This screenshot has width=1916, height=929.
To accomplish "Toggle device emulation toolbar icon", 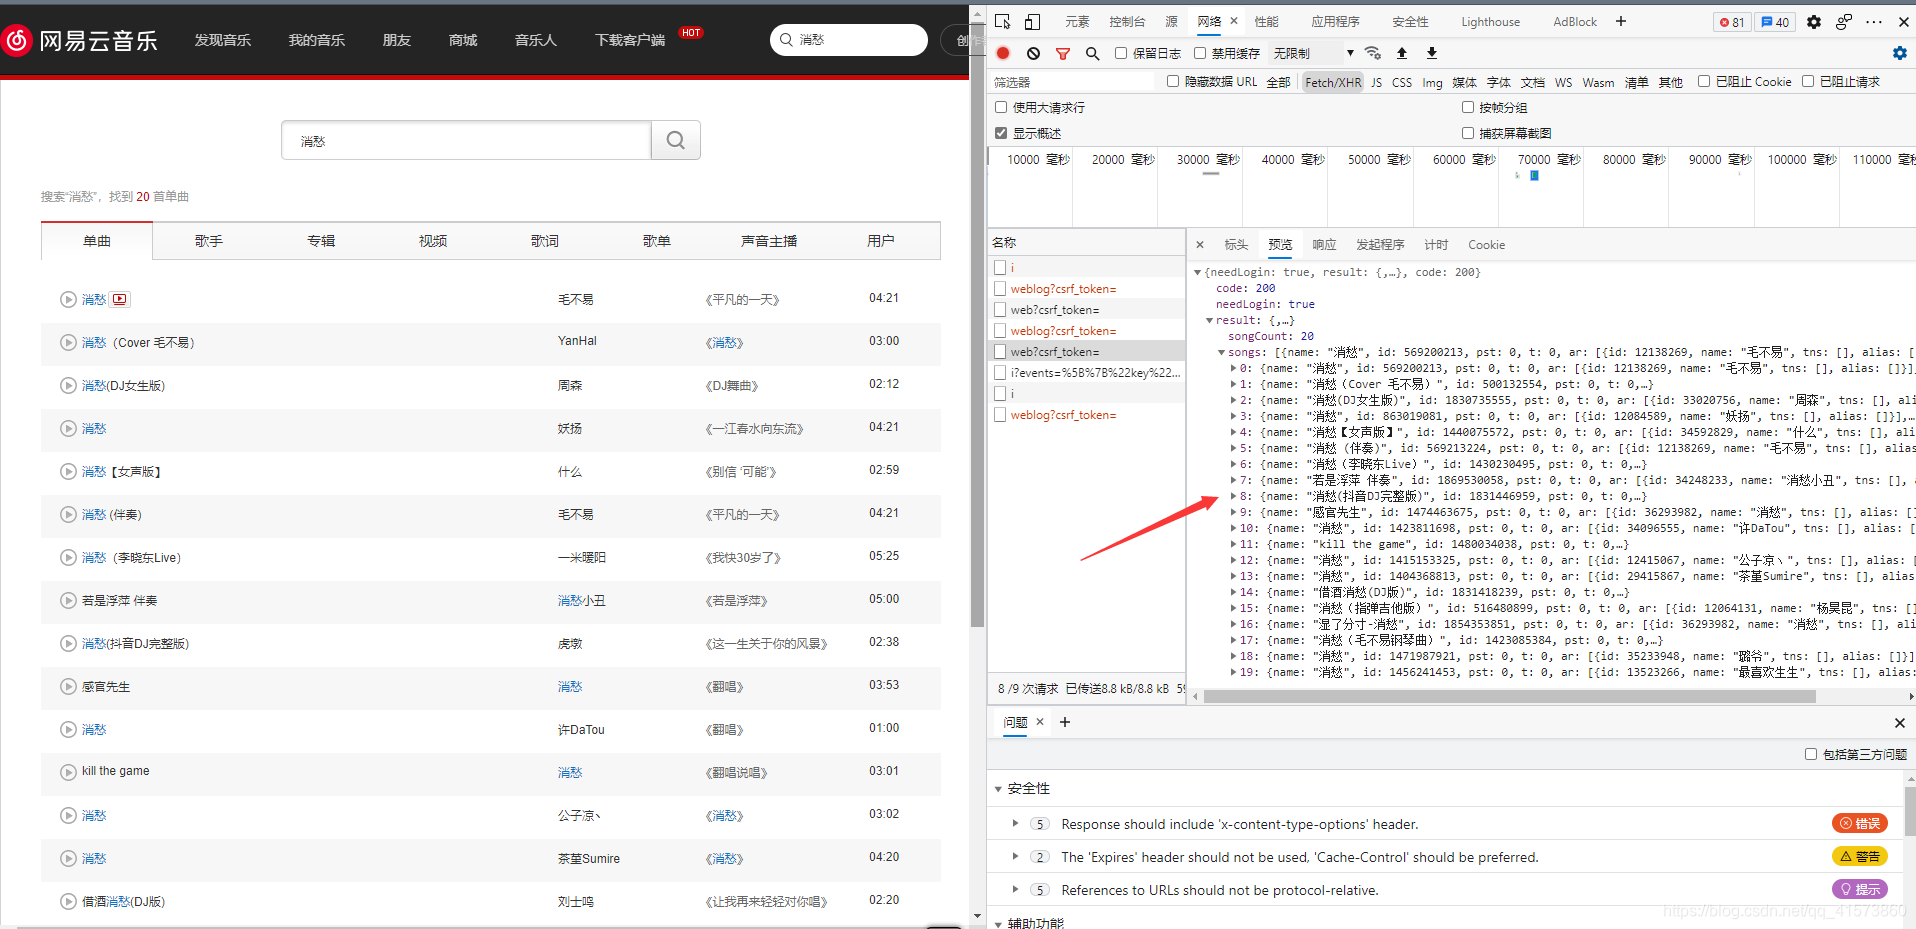I will pos(1033,21).
